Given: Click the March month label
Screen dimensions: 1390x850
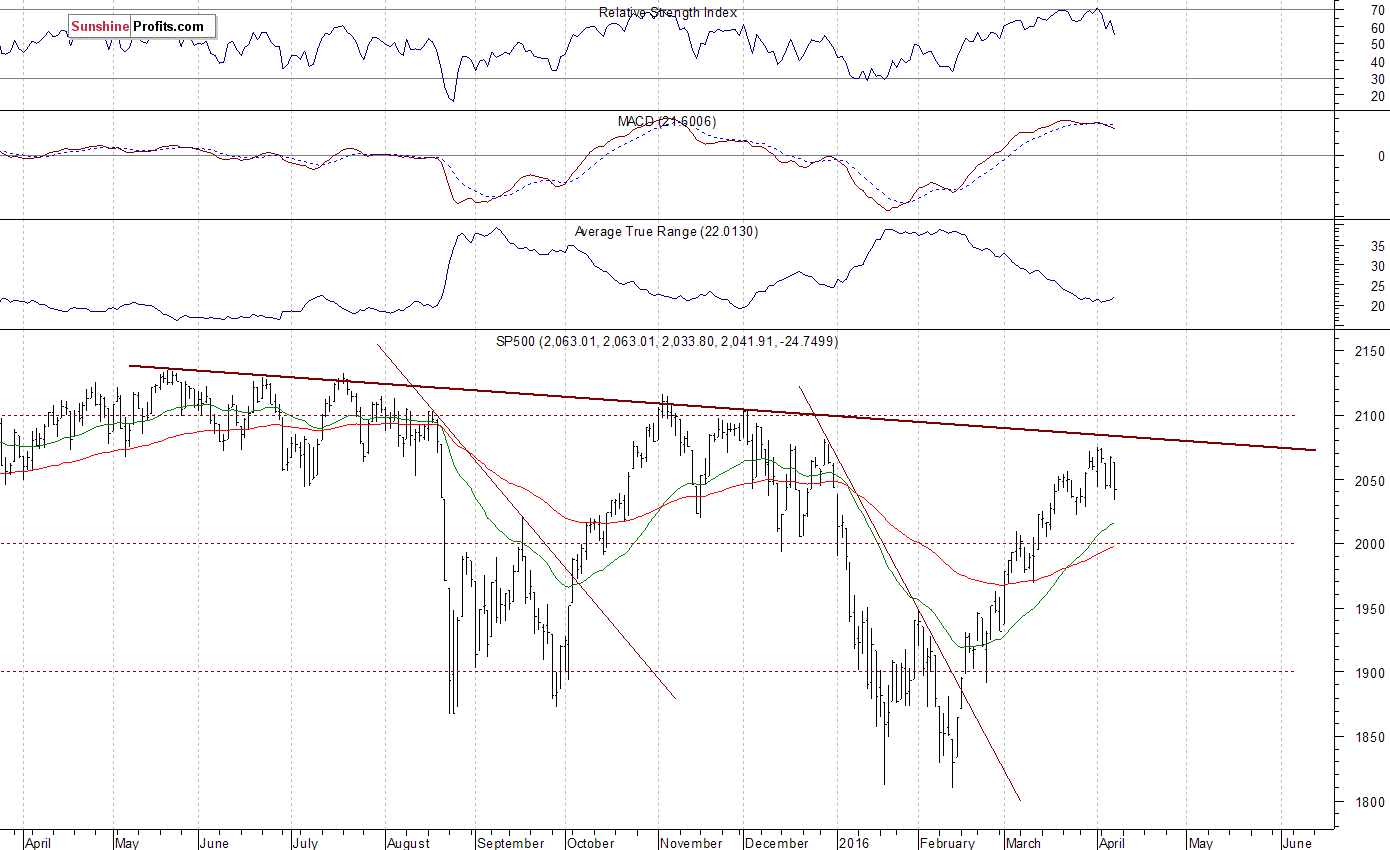Looking at the screenshot, I should 1022,843.
